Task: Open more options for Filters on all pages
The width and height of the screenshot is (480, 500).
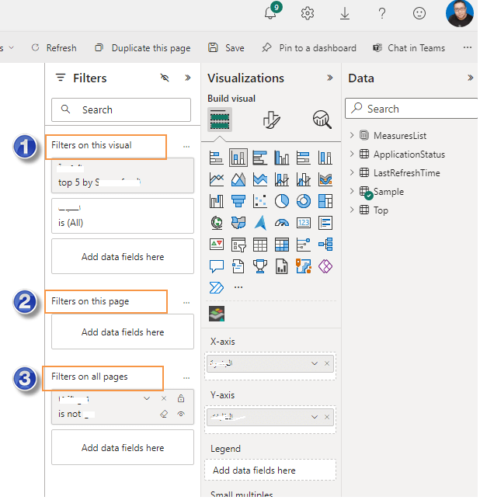Action: click(x=186, y=378)
